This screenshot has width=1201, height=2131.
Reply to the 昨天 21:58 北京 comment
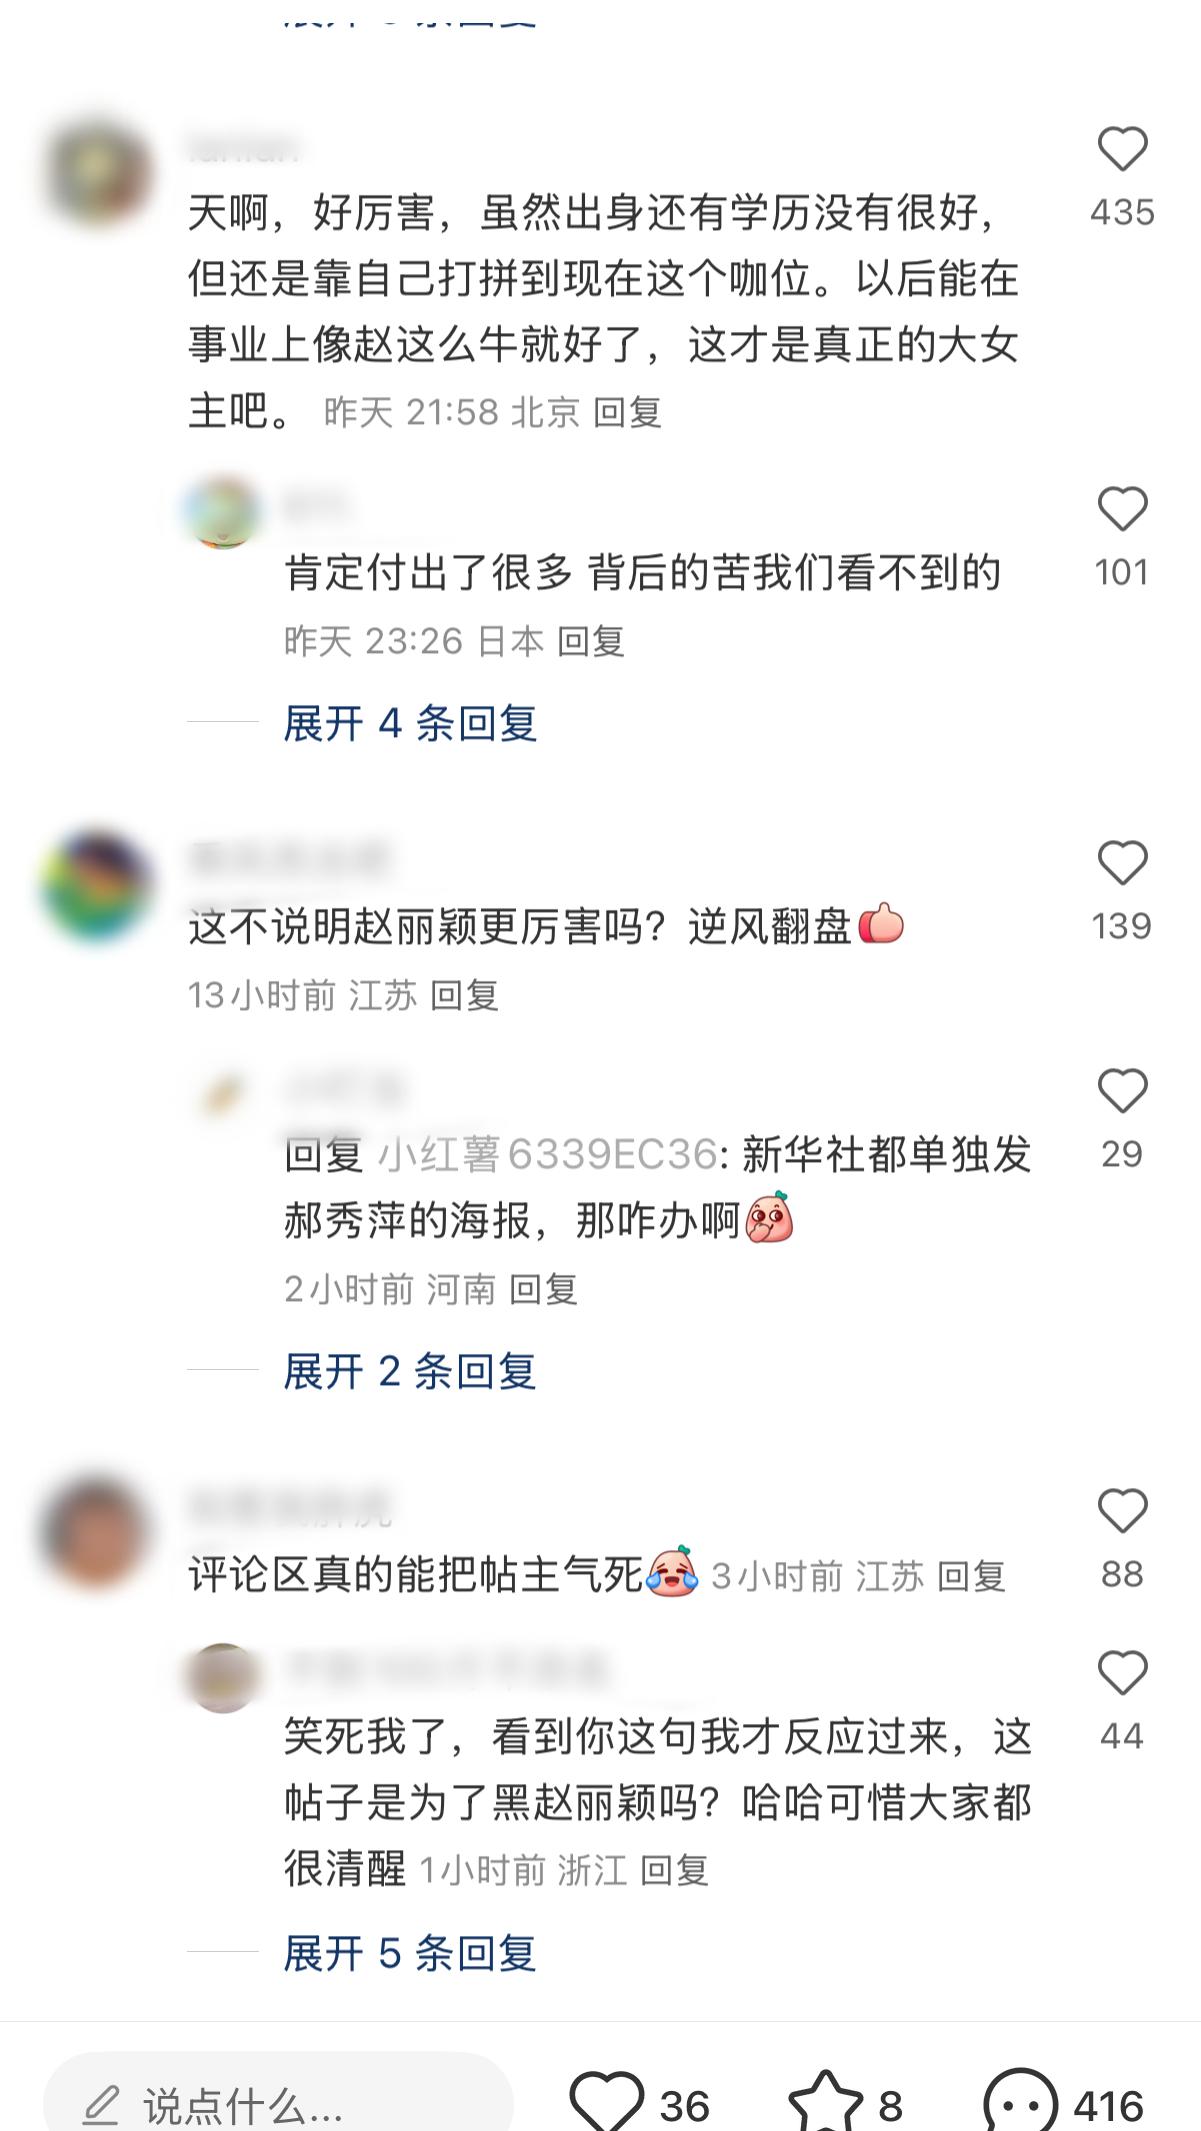(627, 412)
